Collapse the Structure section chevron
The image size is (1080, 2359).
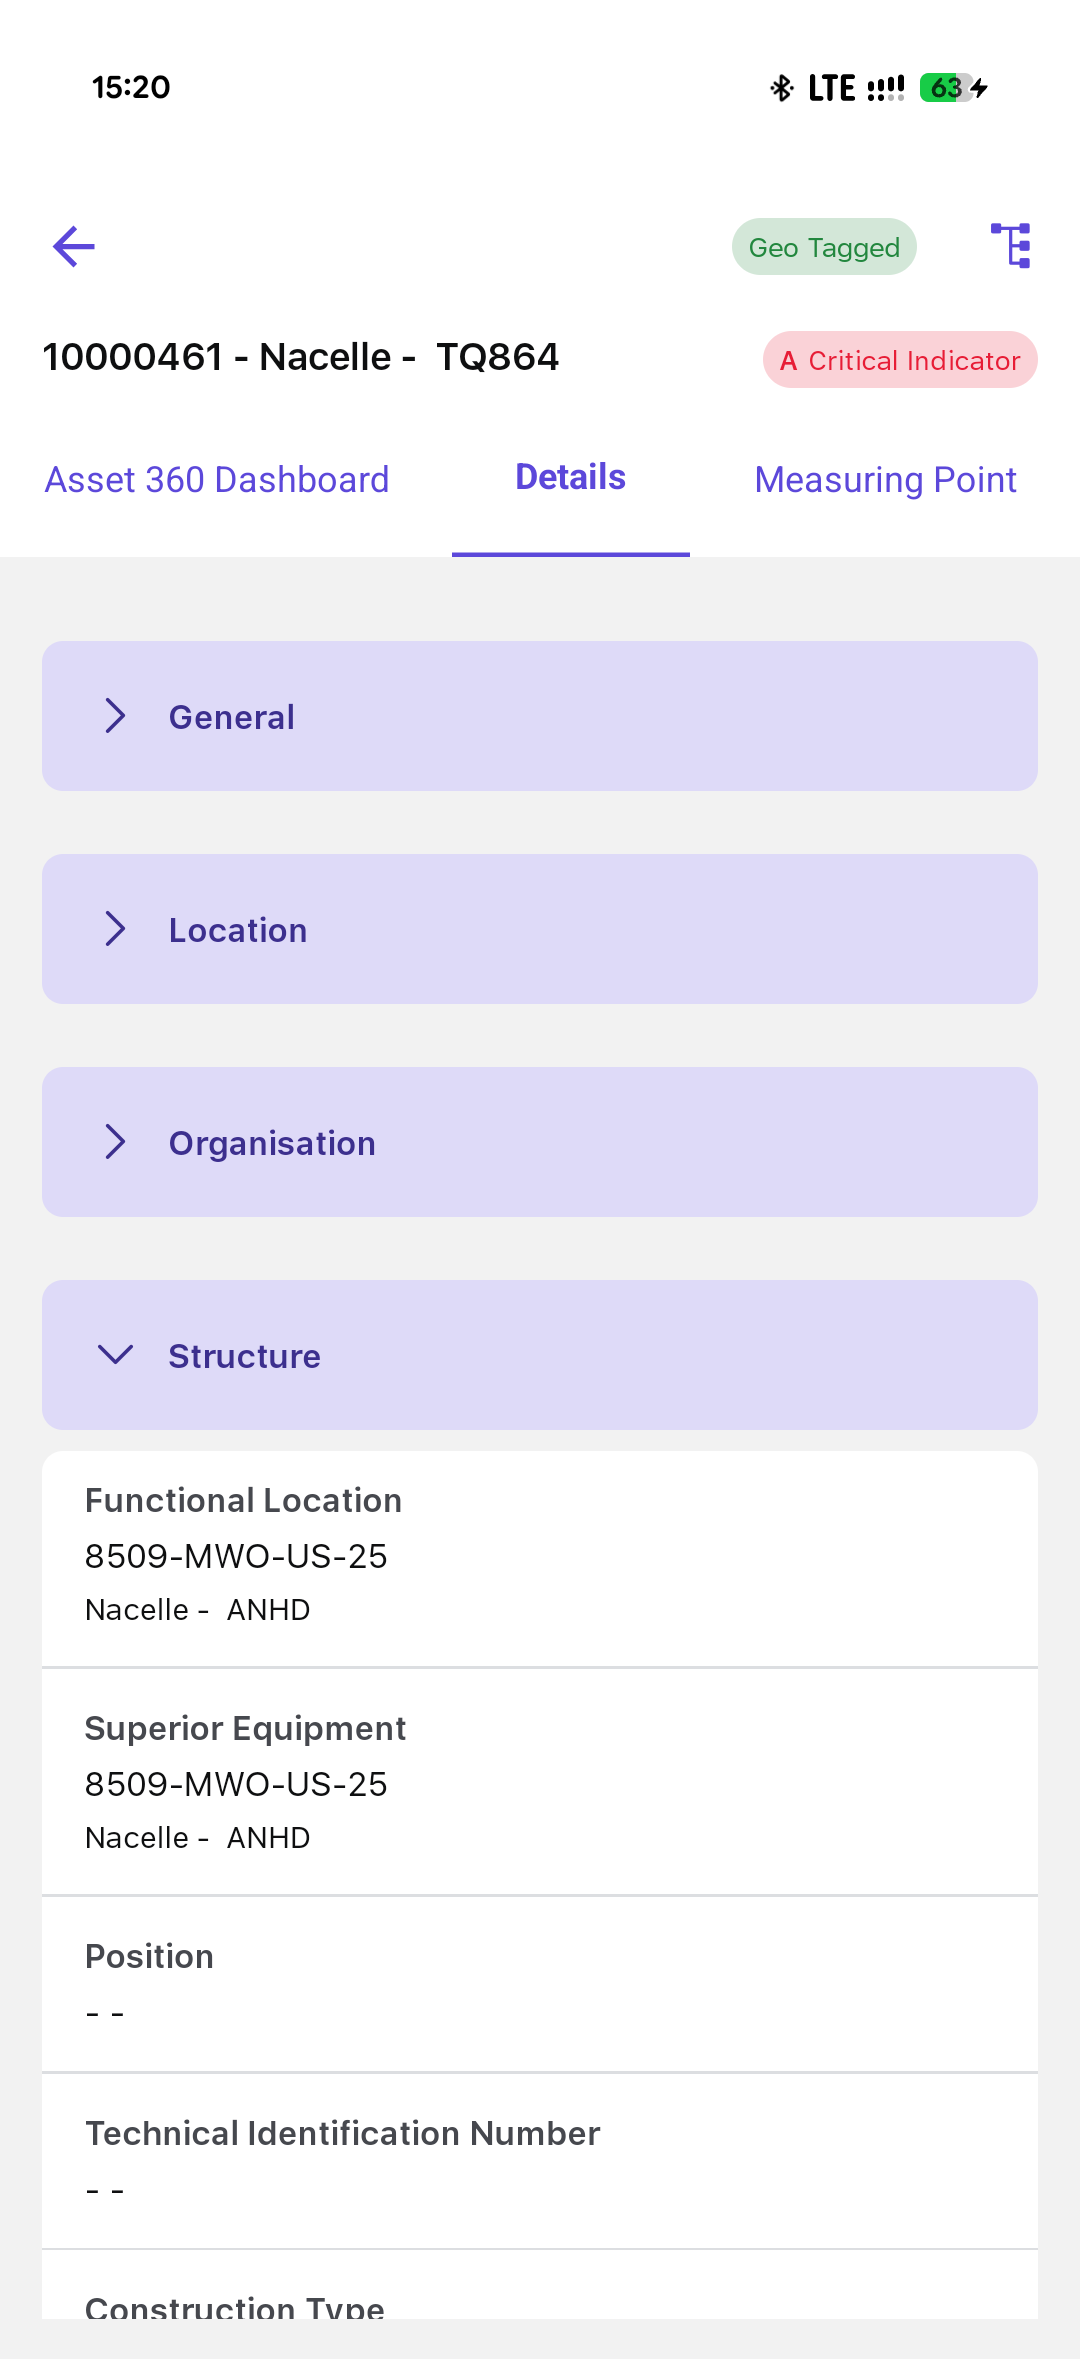point(116,1355)
